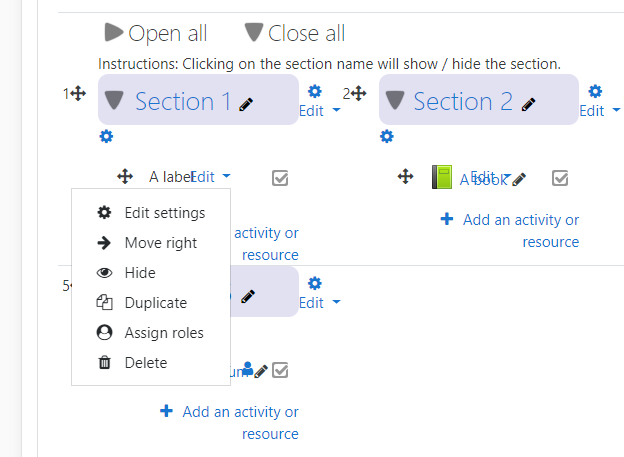624x457 pixels.
Task: Click the move handle beside Section 2
Action: tap(359, 94)
